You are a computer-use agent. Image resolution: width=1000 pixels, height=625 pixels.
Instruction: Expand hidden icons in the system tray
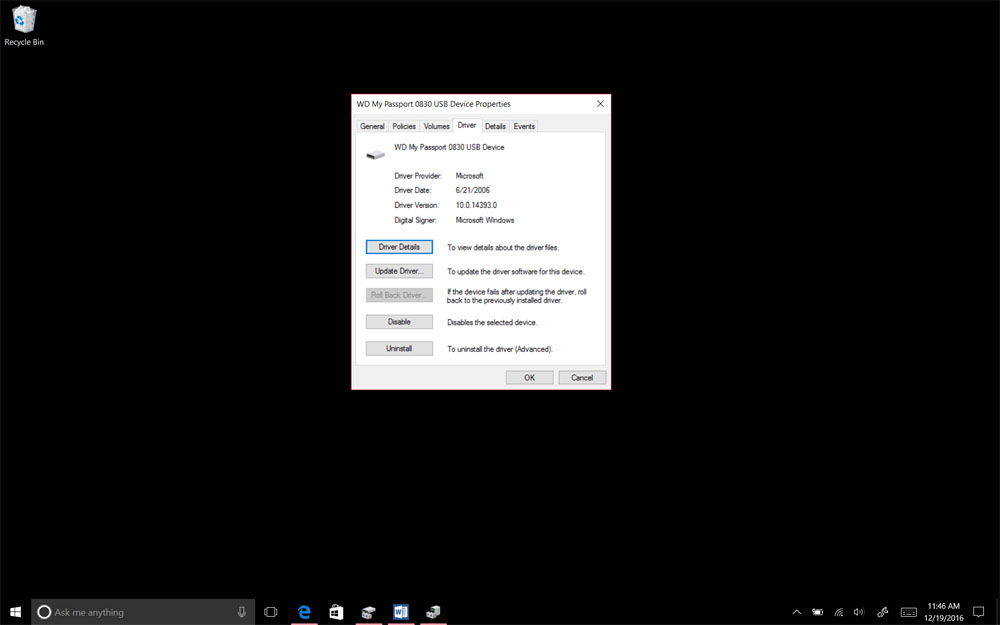pos(796,611)
